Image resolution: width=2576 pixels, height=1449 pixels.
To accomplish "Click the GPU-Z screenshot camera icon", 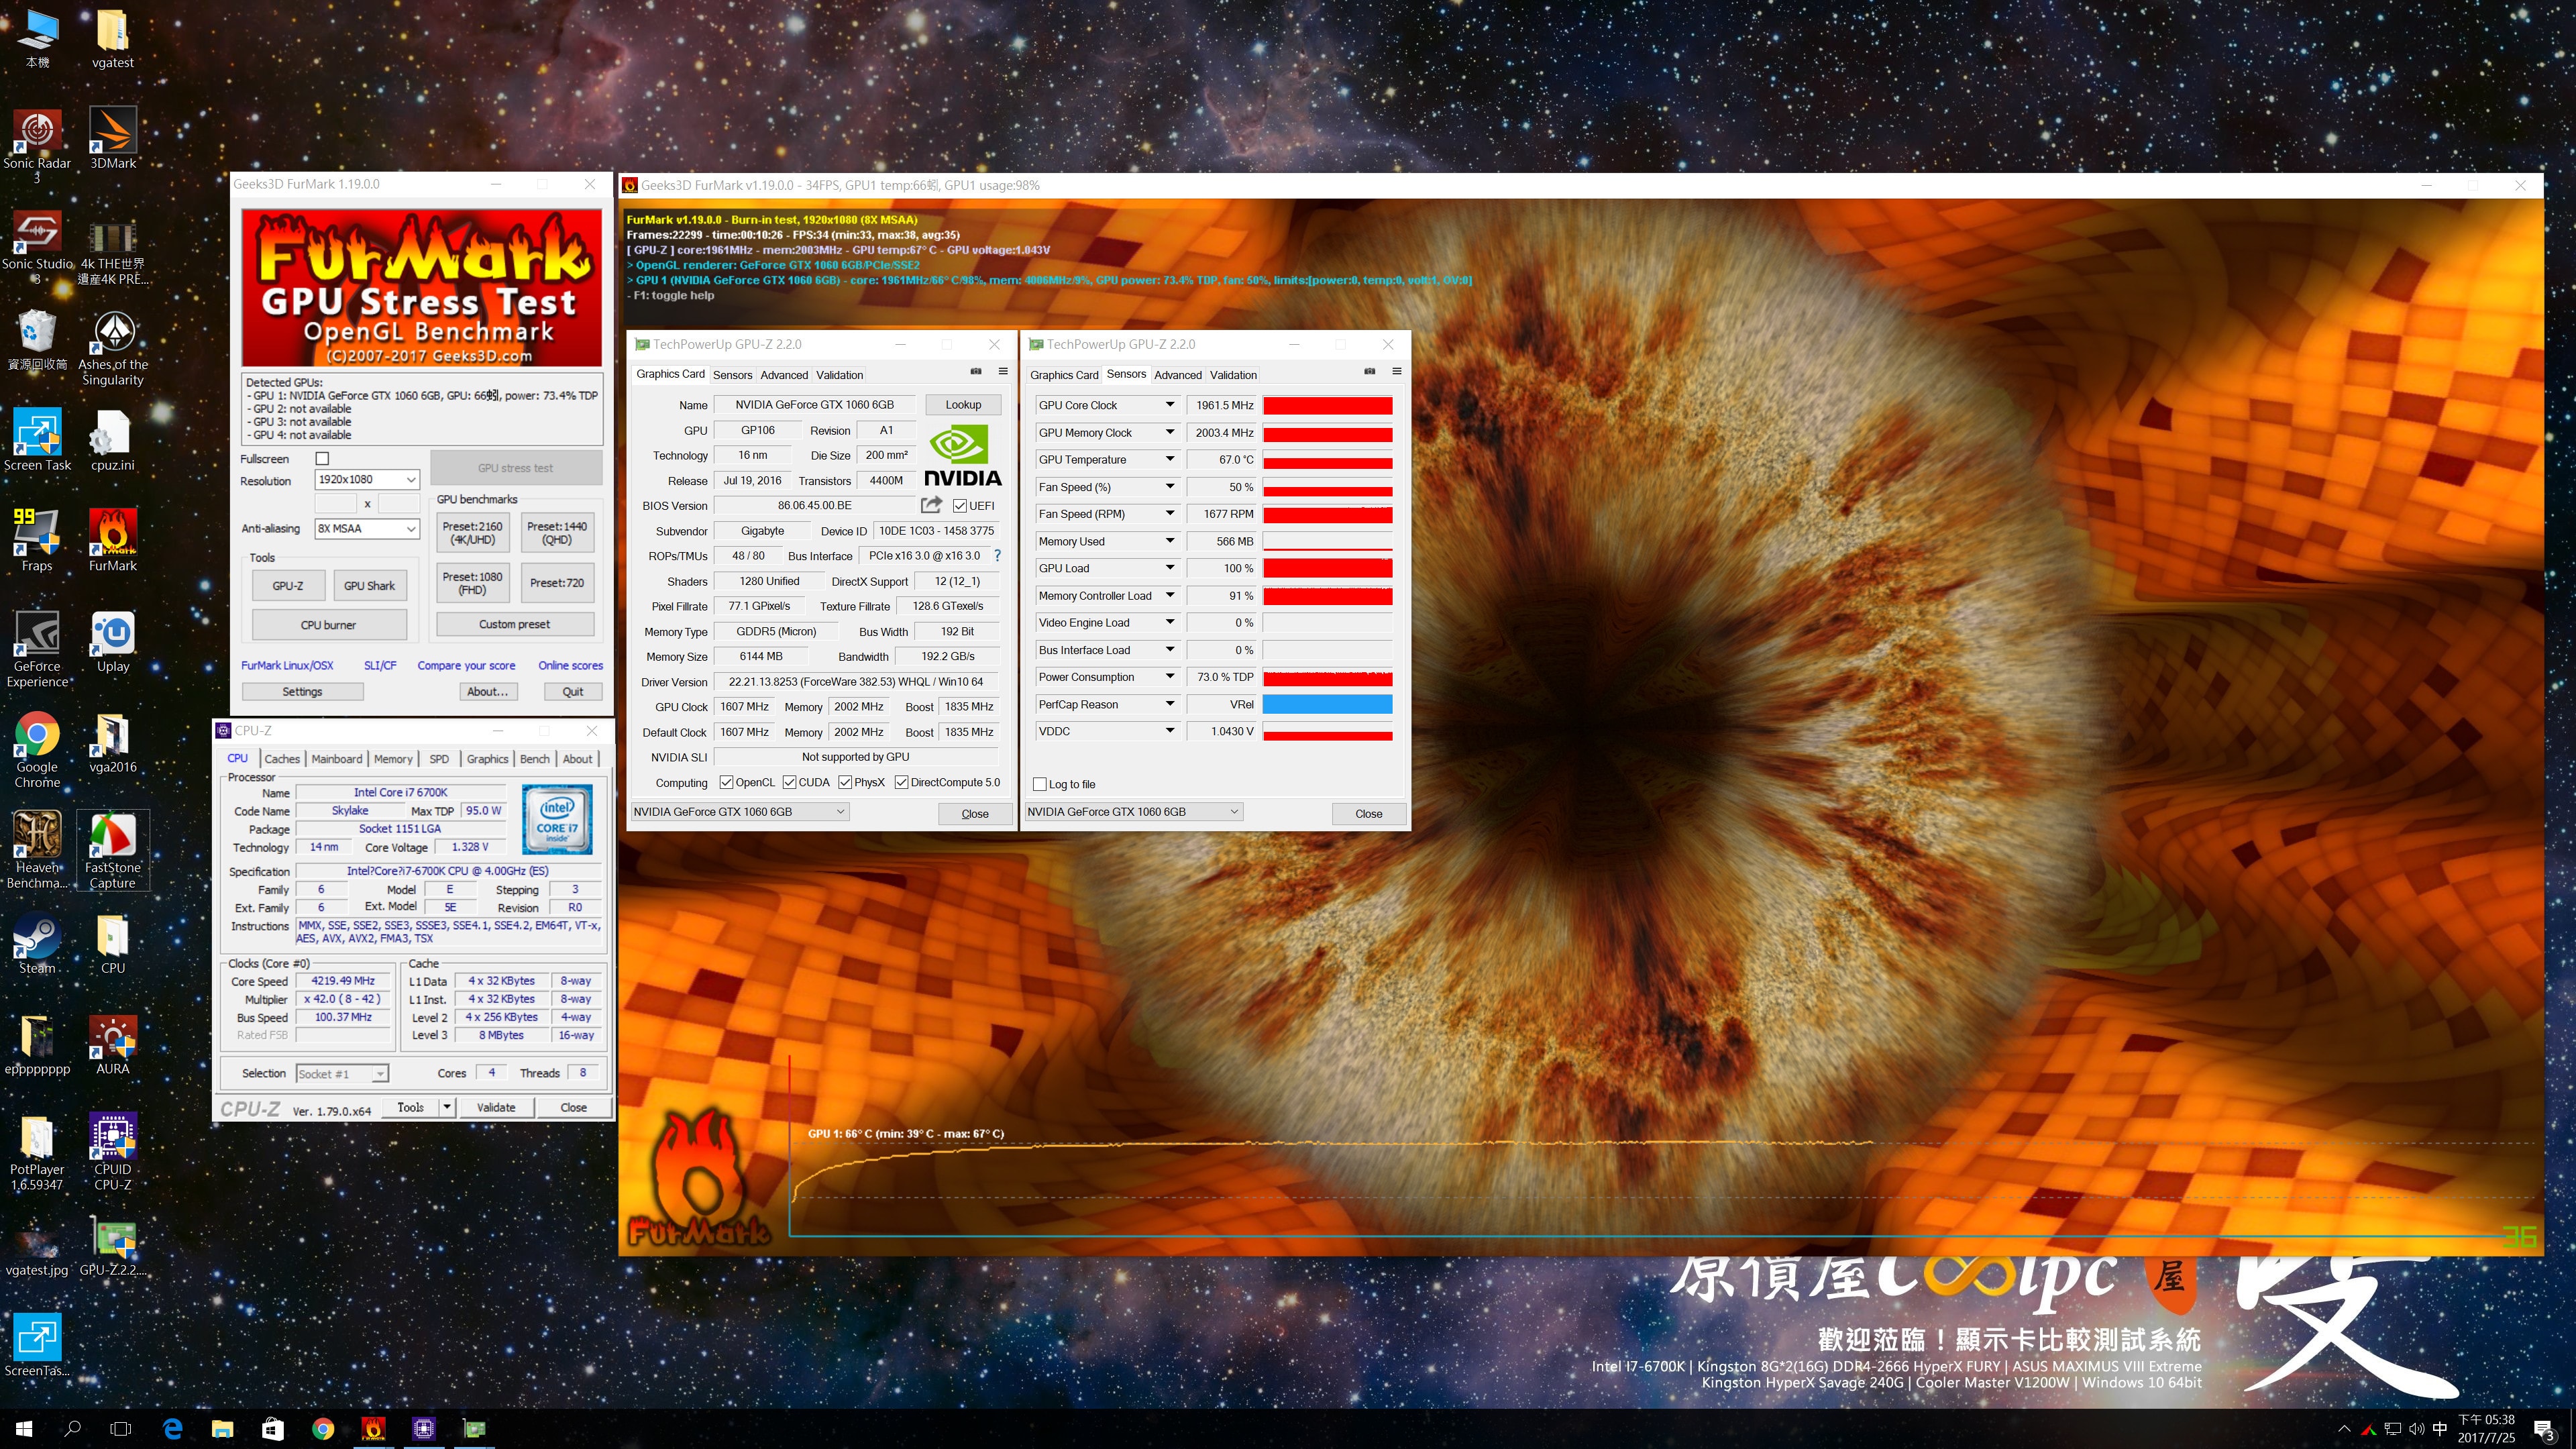I will (x=976, y=371).
